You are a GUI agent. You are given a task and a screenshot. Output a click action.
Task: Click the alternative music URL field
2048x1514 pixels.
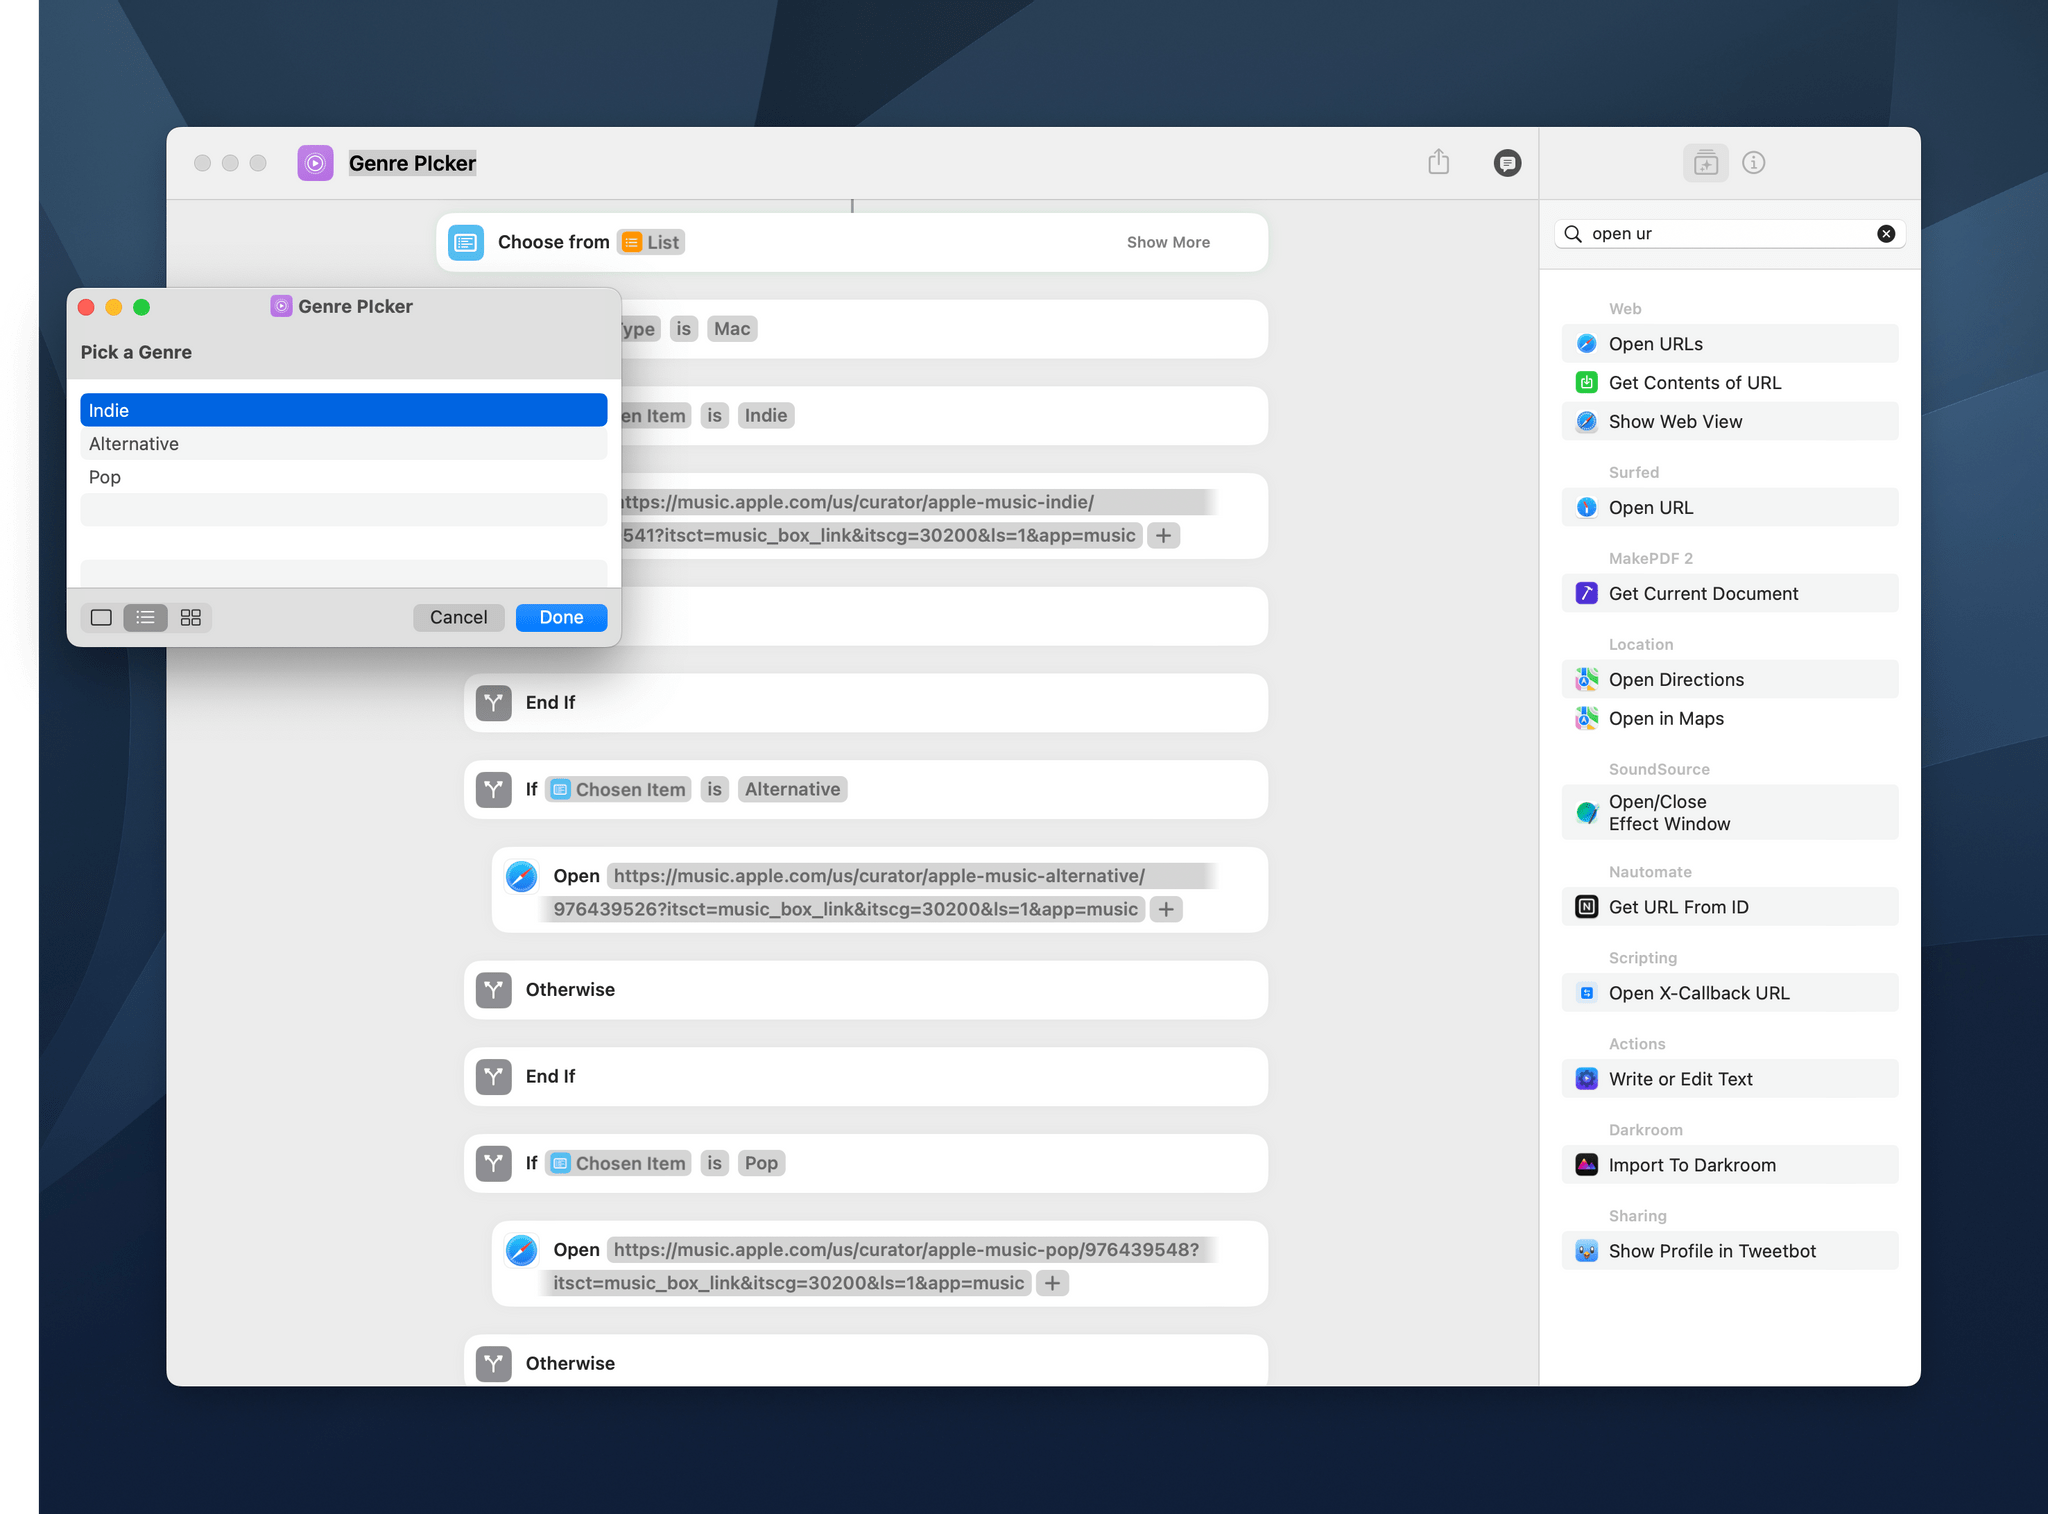pos(878,893)
